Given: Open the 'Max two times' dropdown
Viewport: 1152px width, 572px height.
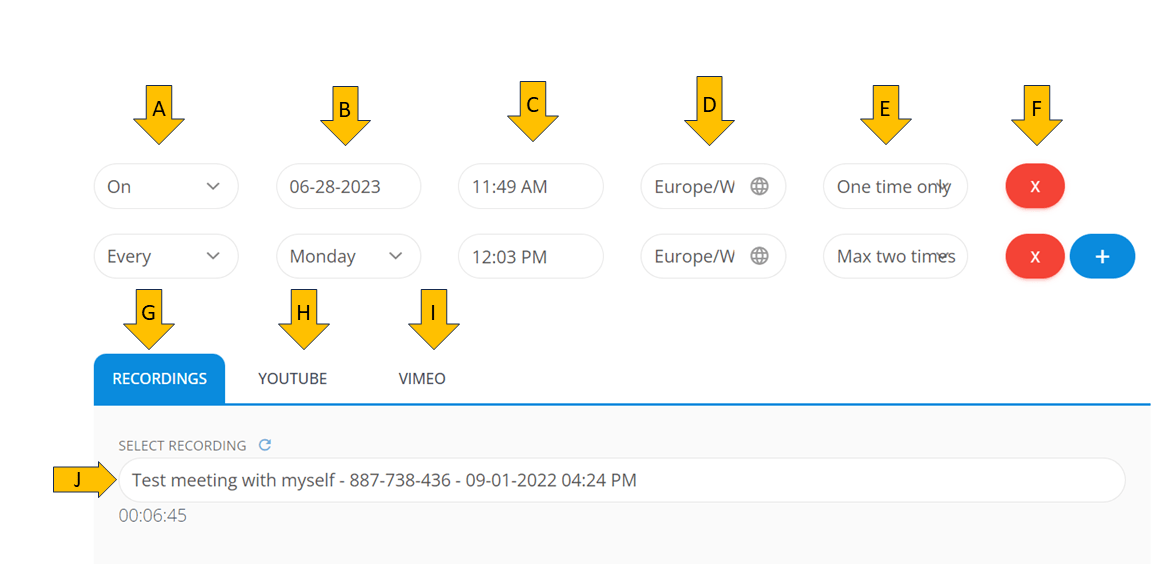Looking at the screenshot, I should (x=895, y=257).
